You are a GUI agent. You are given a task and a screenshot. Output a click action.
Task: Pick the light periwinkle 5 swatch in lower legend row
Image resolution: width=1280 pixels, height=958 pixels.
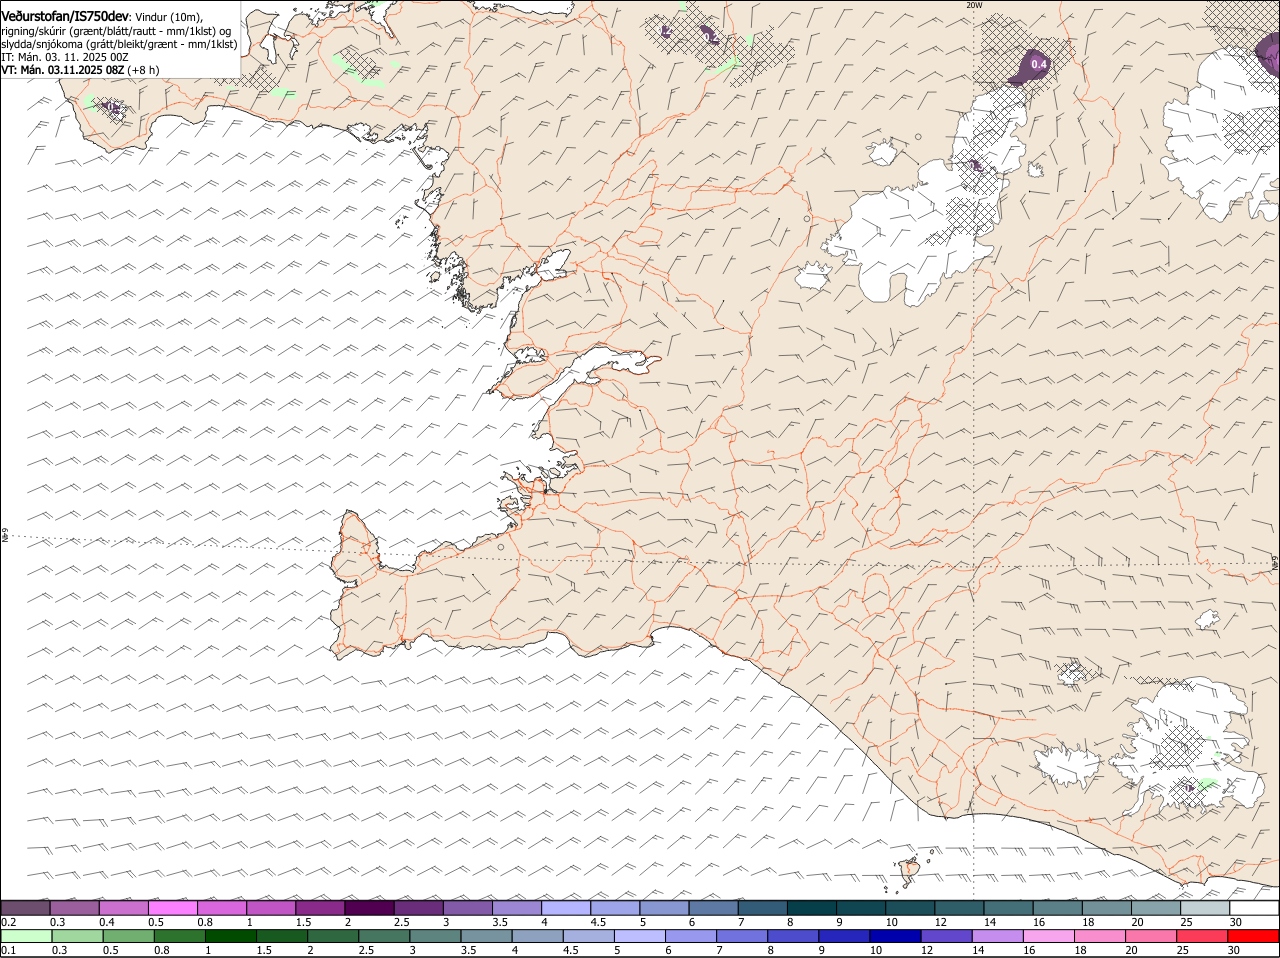click(x=641, y=936)
